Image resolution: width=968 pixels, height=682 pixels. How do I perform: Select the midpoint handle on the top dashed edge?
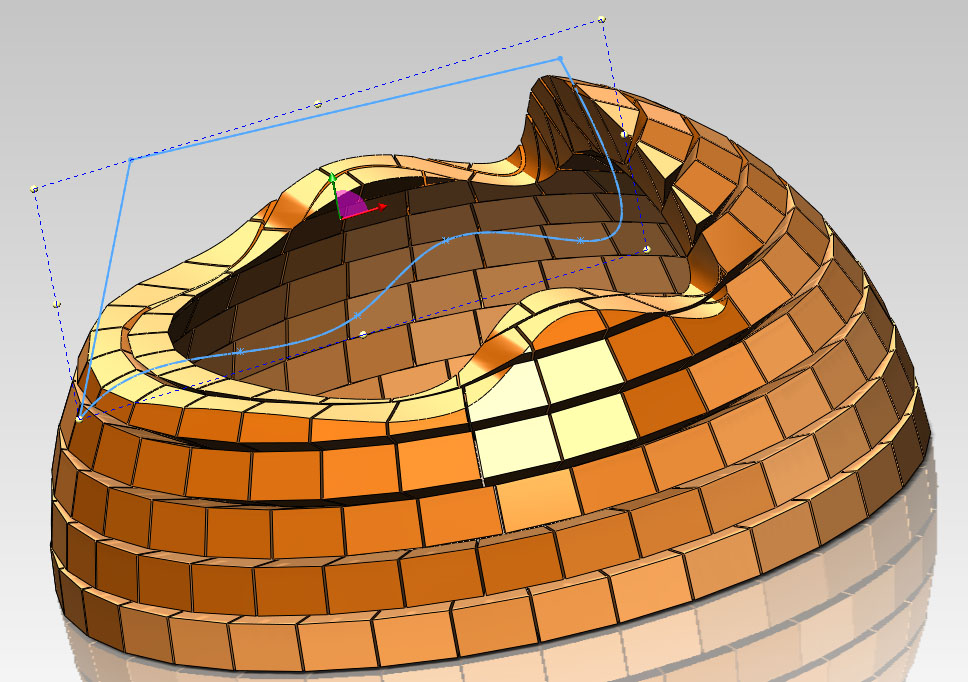click(x=317, y=104)
